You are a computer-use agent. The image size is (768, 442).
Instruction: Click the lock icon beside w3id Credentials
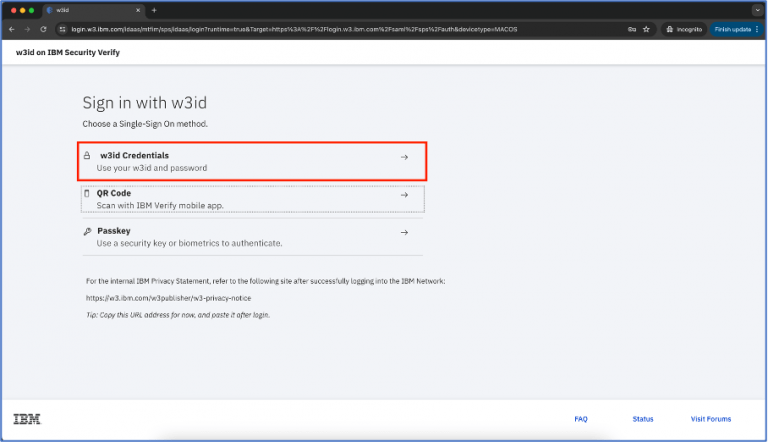(x=88, y=156)
